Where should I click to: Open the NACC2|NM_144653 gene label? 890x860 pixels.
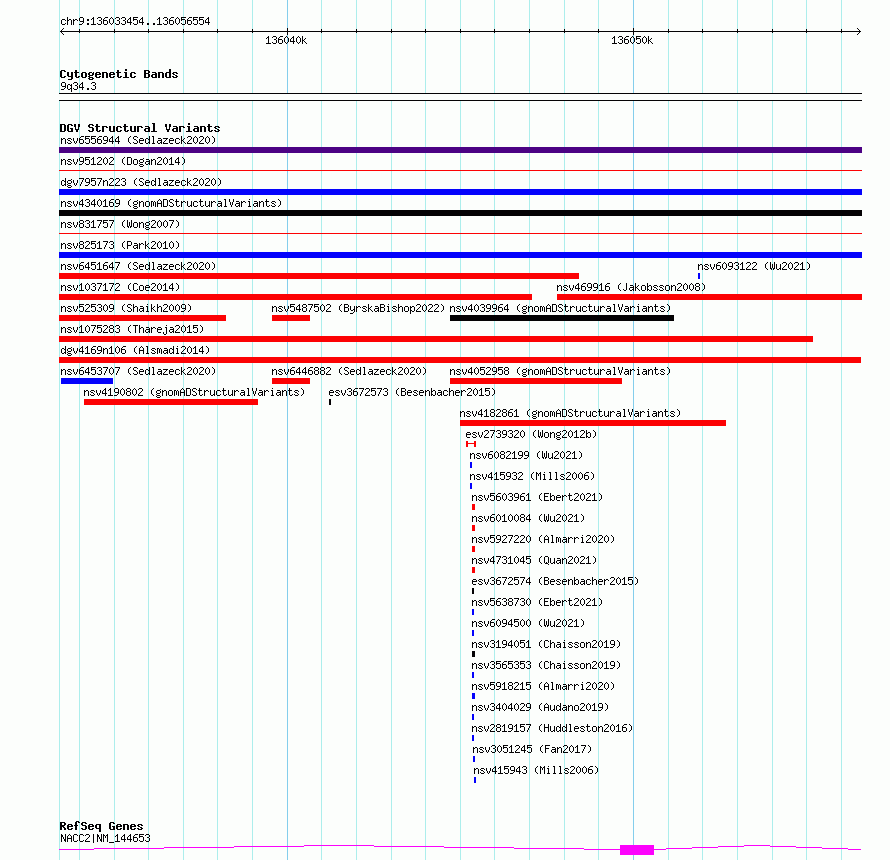point(105,838)
